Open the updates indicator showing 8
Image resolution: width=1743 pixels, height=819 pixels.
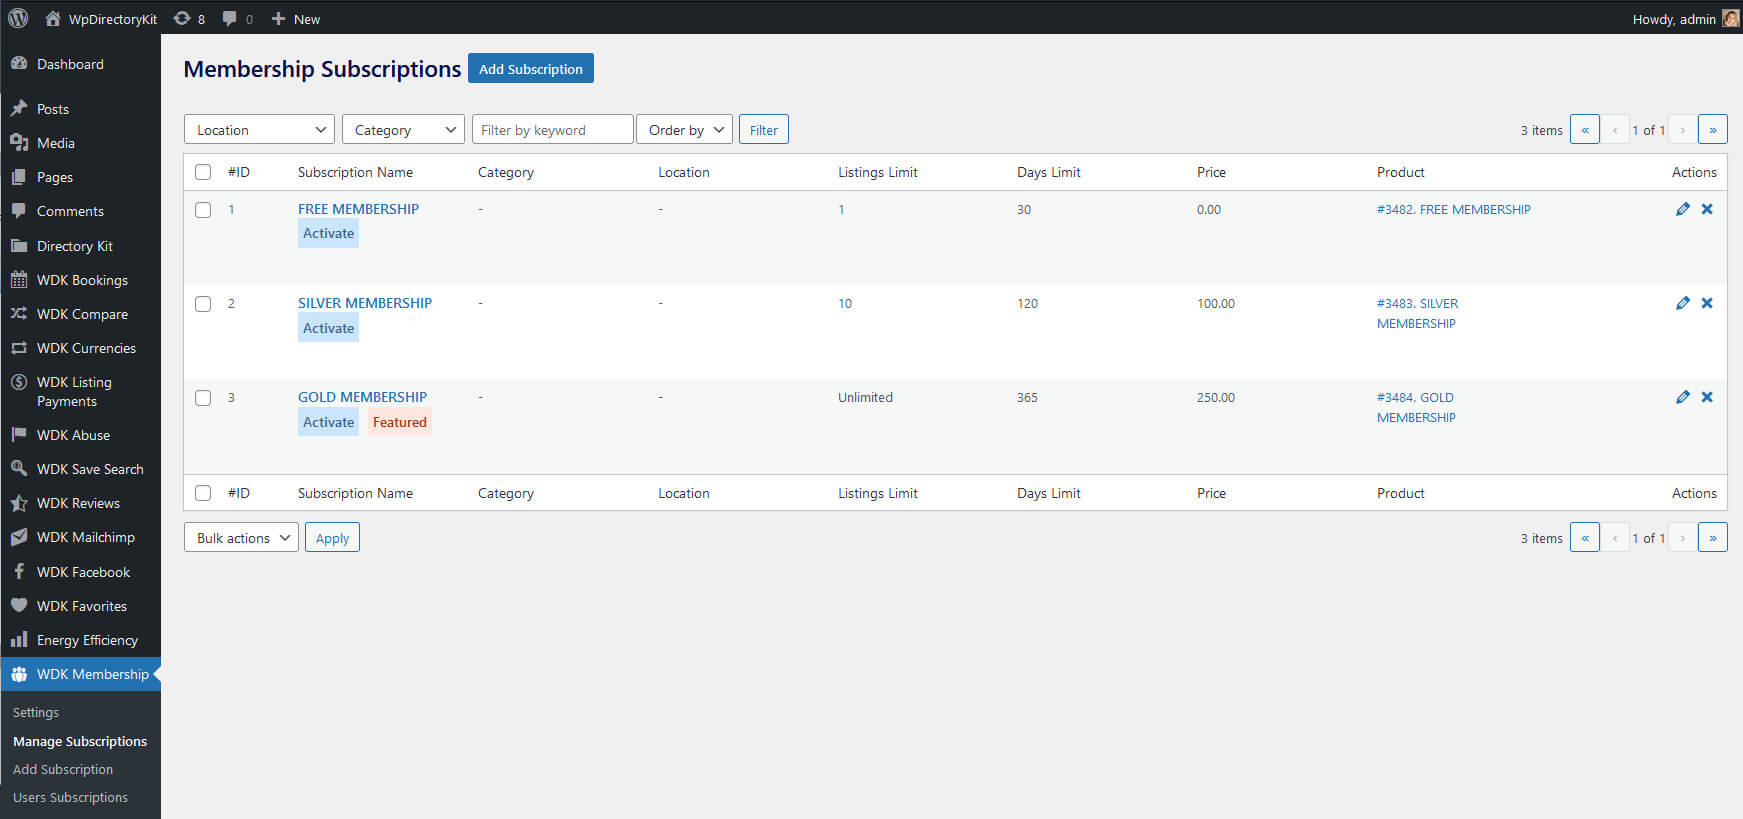click(189, 19)
